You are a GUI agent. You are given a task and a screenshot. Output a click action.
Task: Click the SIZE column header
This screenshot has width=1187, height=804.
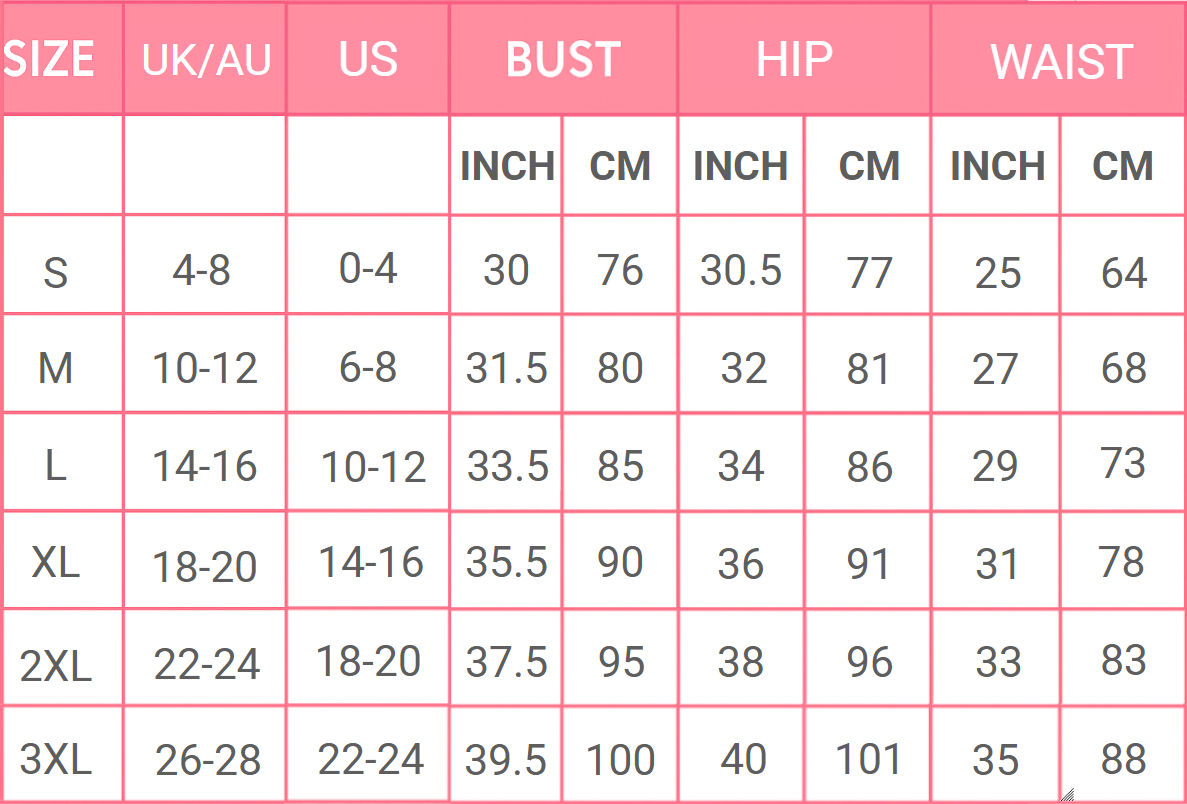(50, 60)
